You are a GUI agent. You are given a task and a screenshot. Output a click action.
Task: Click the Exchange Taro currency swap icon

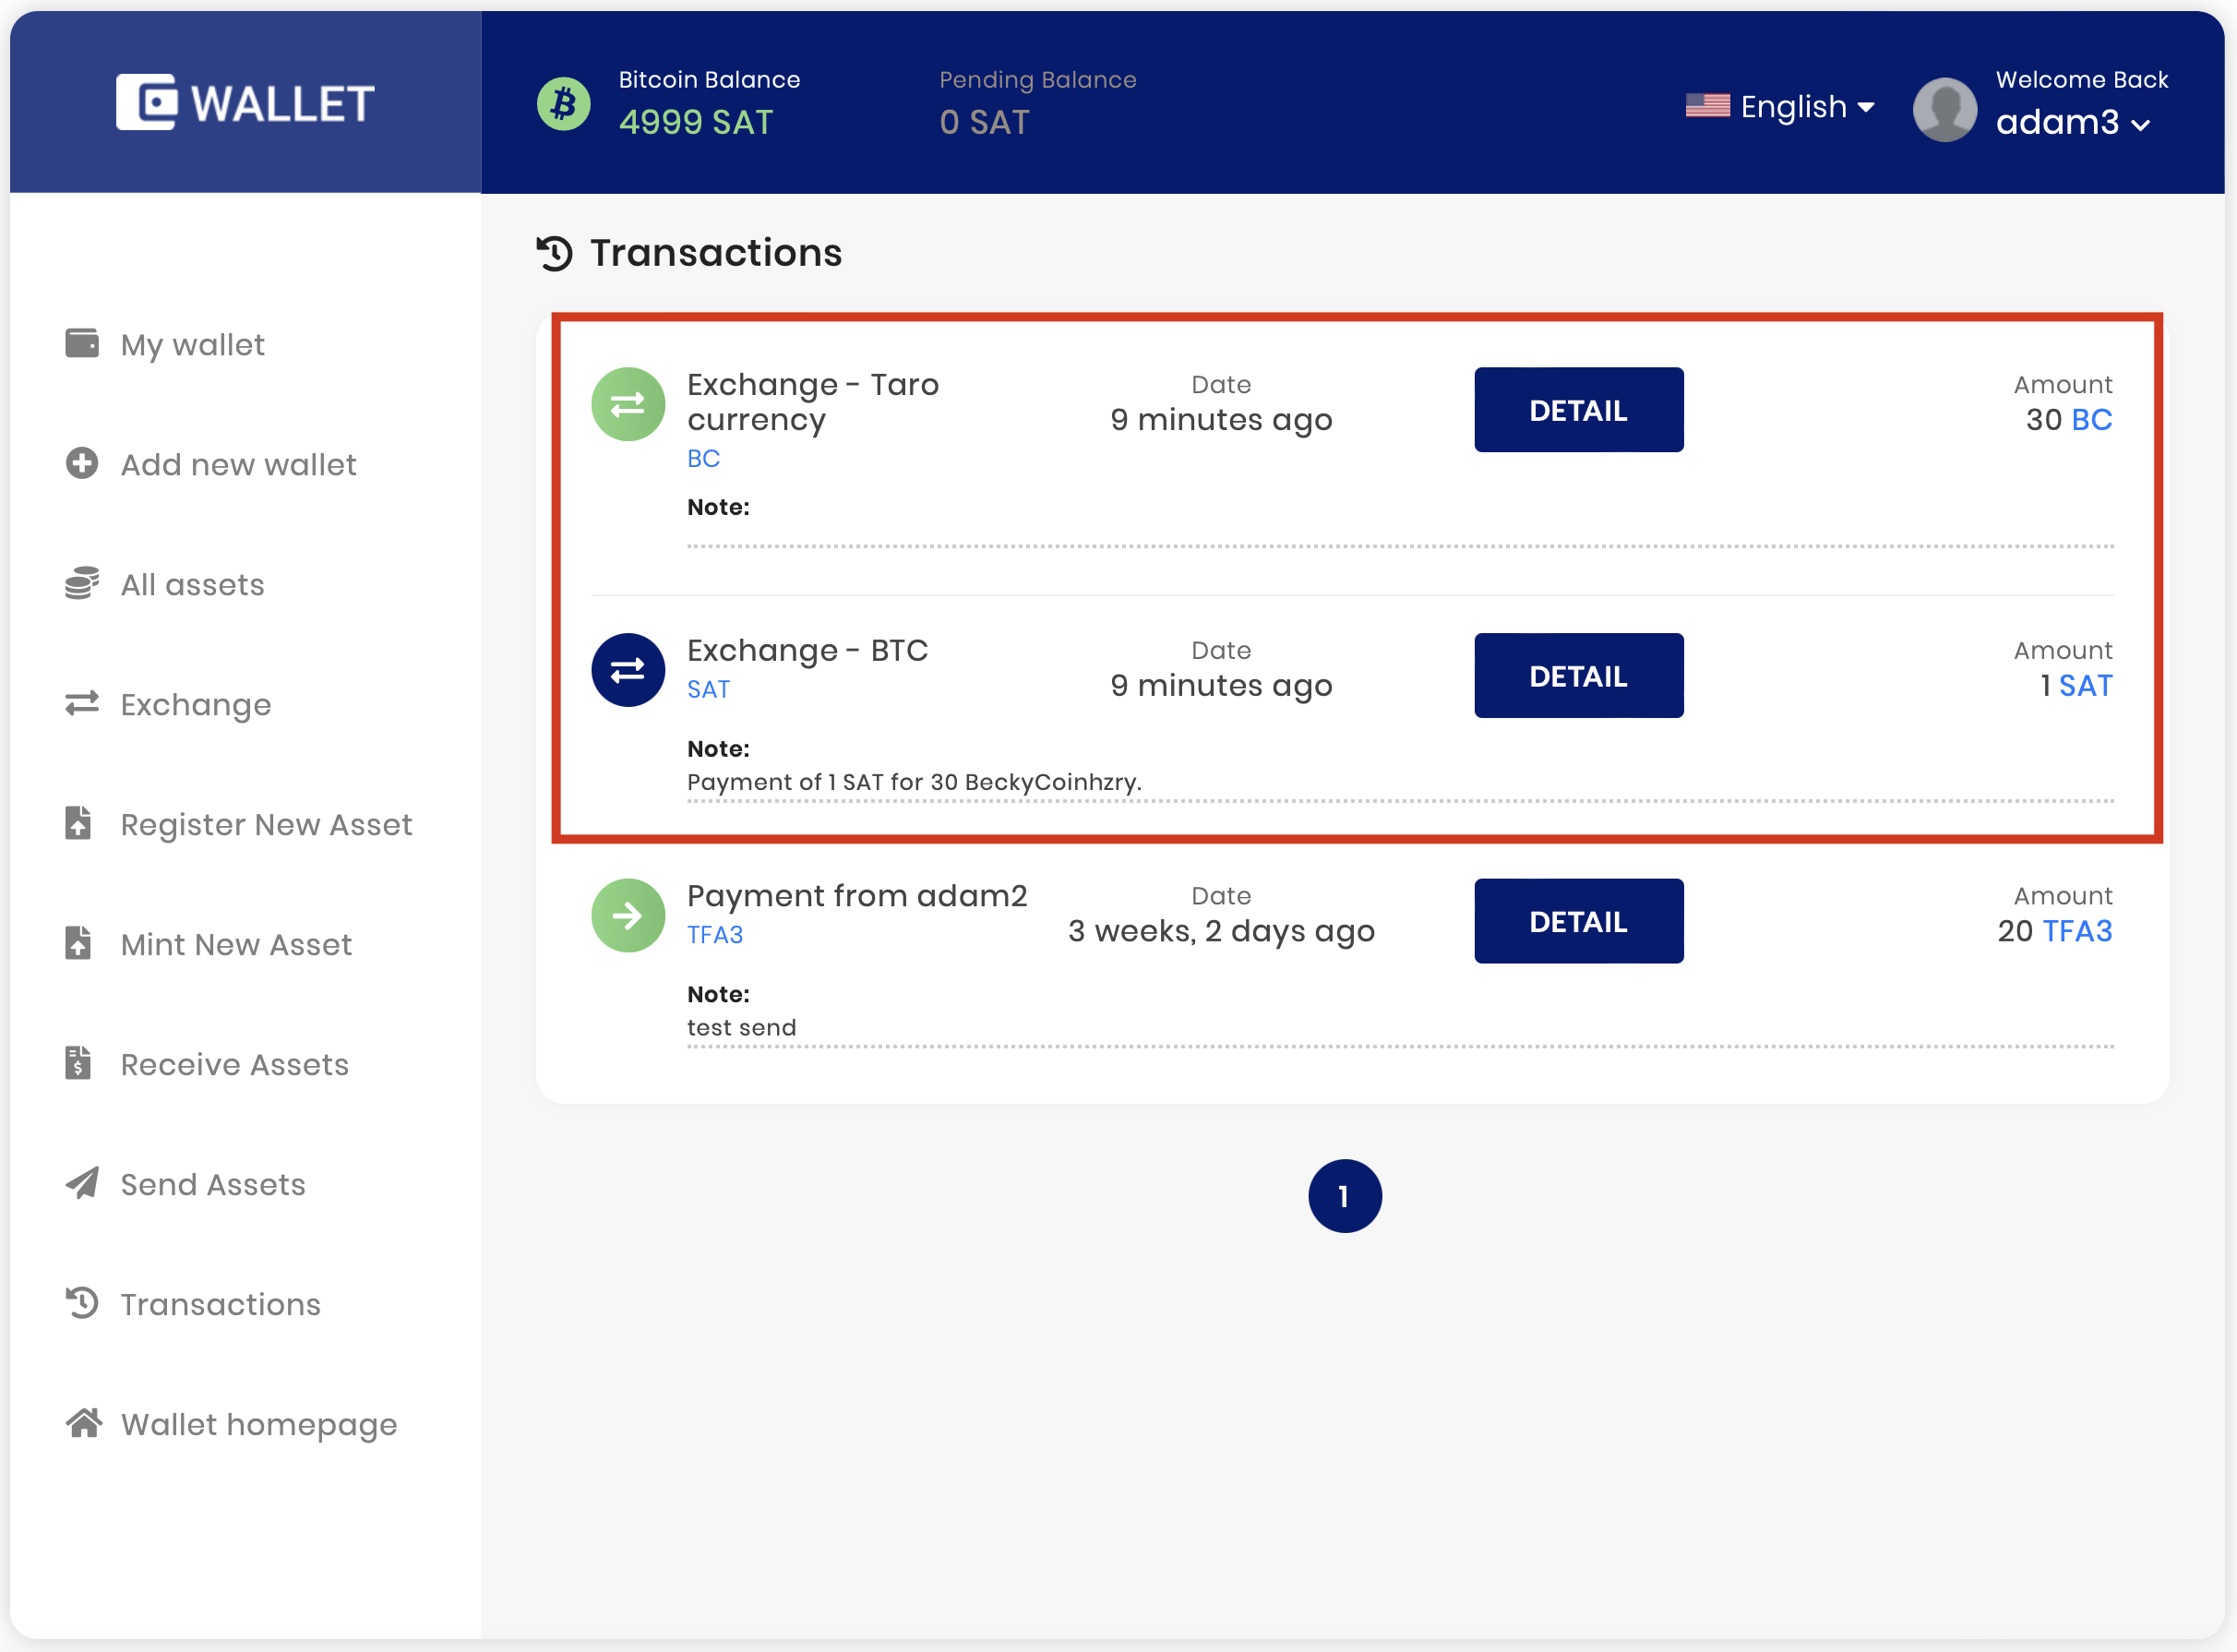(628, 405)
